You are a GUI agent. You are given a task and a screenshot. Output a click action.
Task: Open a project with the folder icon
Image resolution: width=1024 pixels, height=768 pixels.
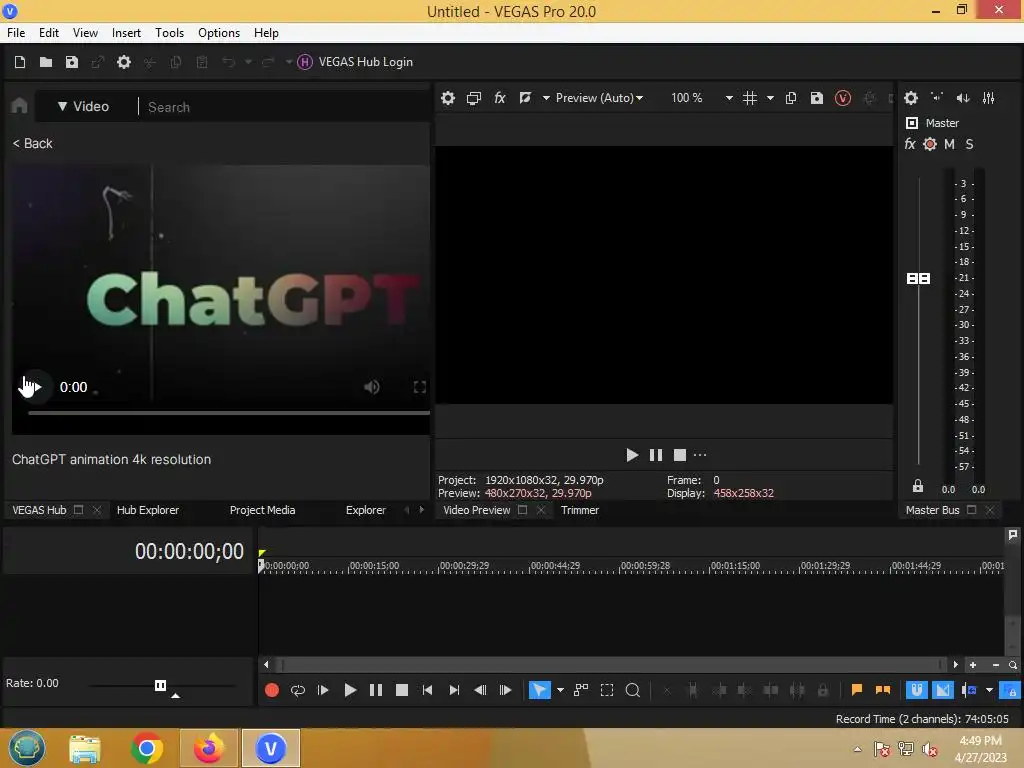pyautogui.click(x=46, y=62)
